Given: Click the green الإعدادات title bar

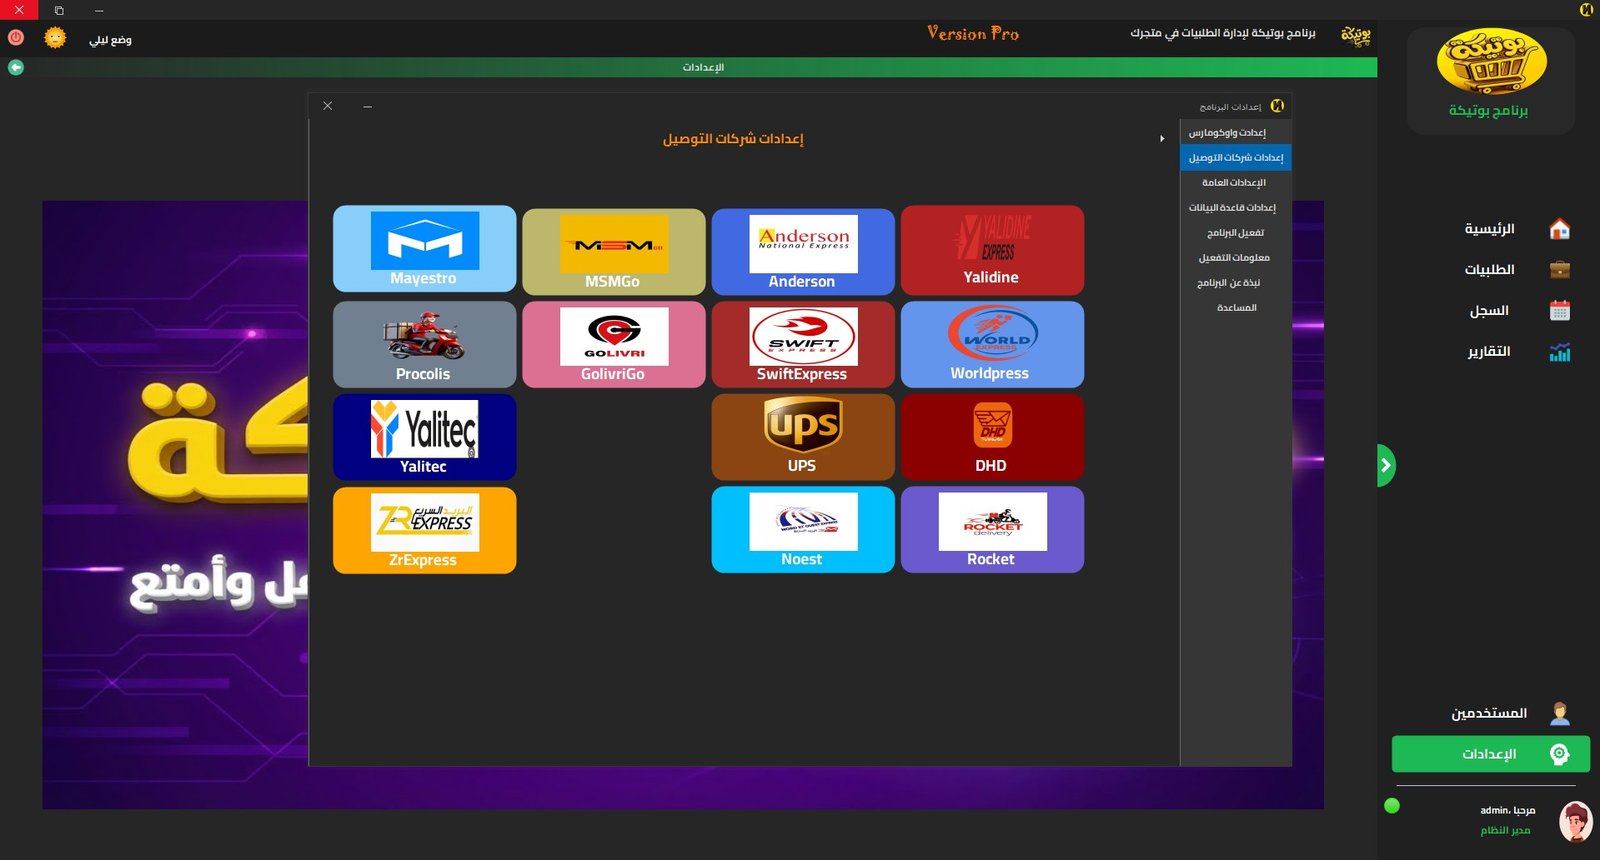Looking at the screenshot, I should pyautogui.click(x=703, y=67).
